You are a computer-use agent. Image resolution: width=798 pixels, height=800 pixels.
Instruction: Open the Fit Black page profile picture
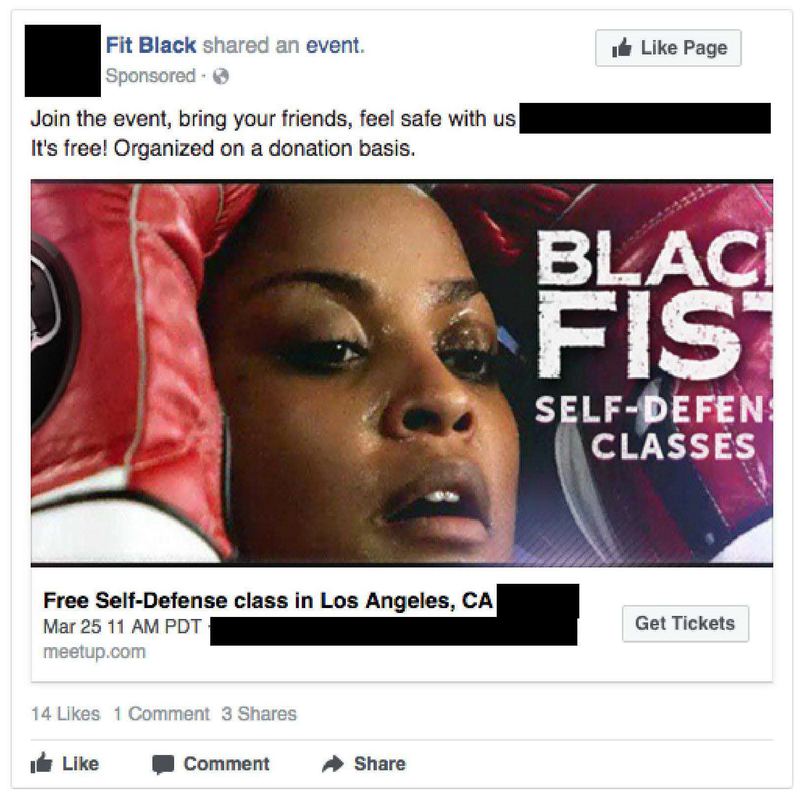pos(63,61)
